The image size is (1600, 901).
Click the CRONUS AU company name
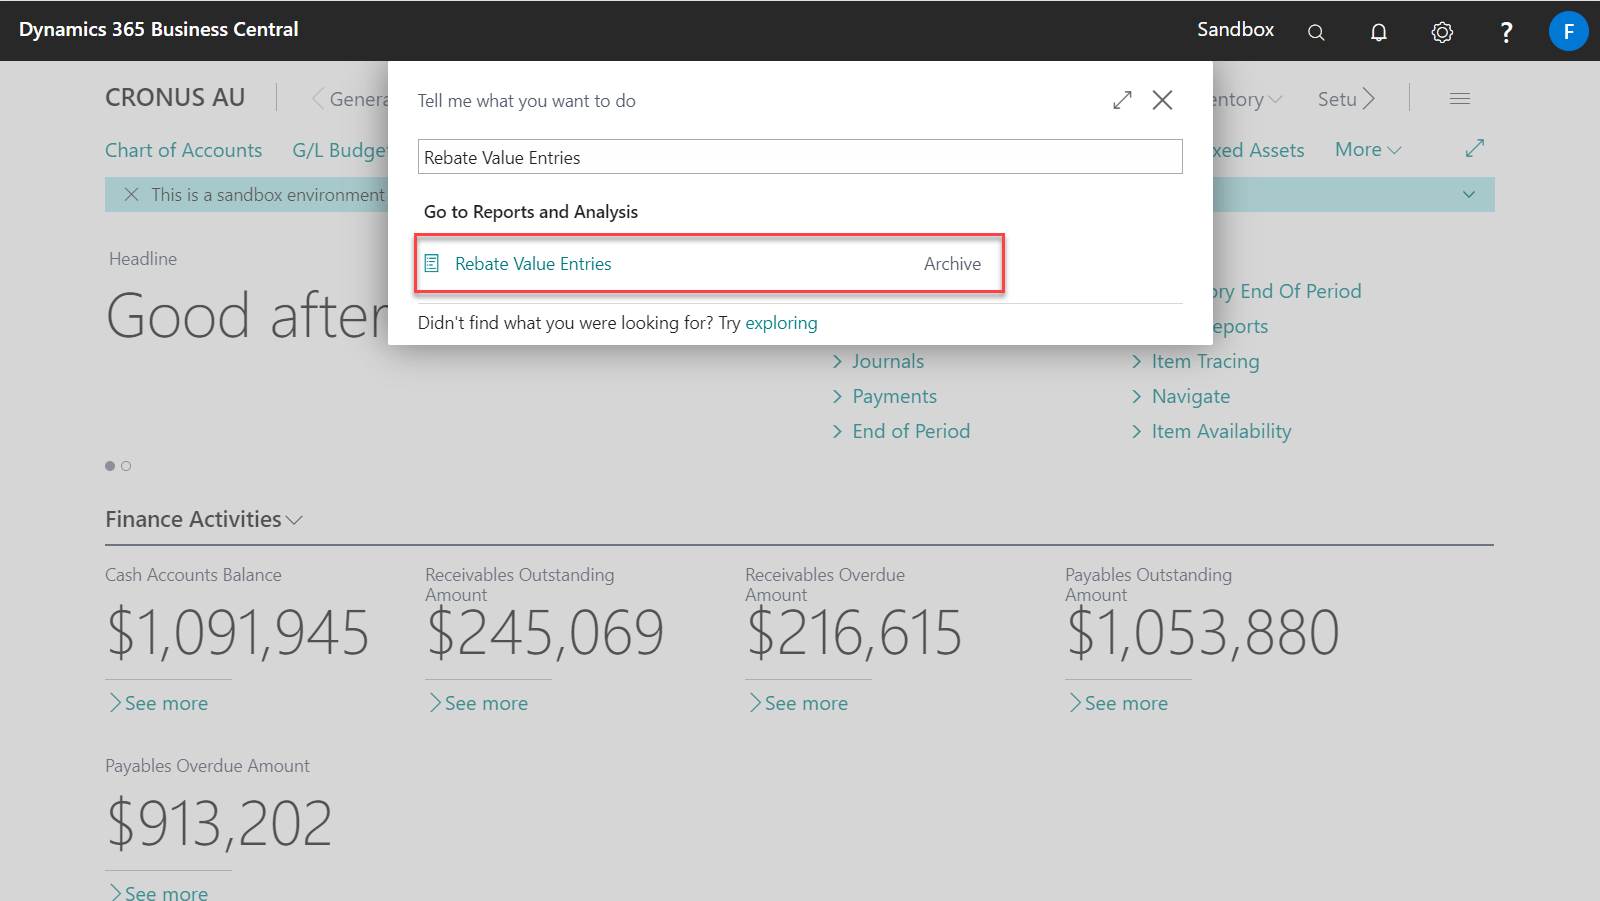pyautogui.click(x=175, y=98)
